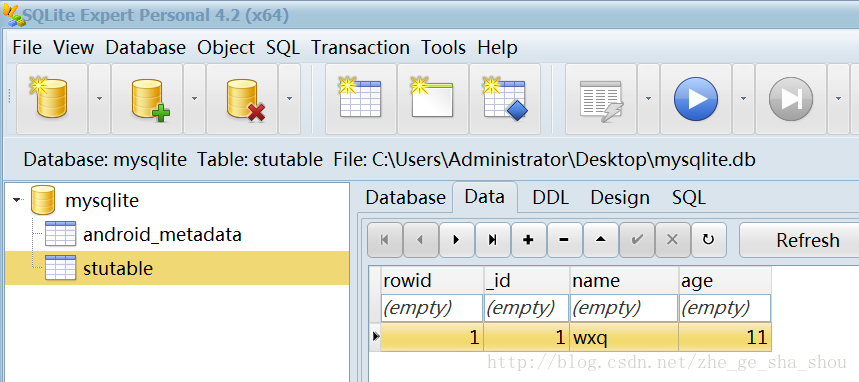This screenshot has height=382, width=859.
Task: Select the age cell containing 11
Action: click(725, 337)
